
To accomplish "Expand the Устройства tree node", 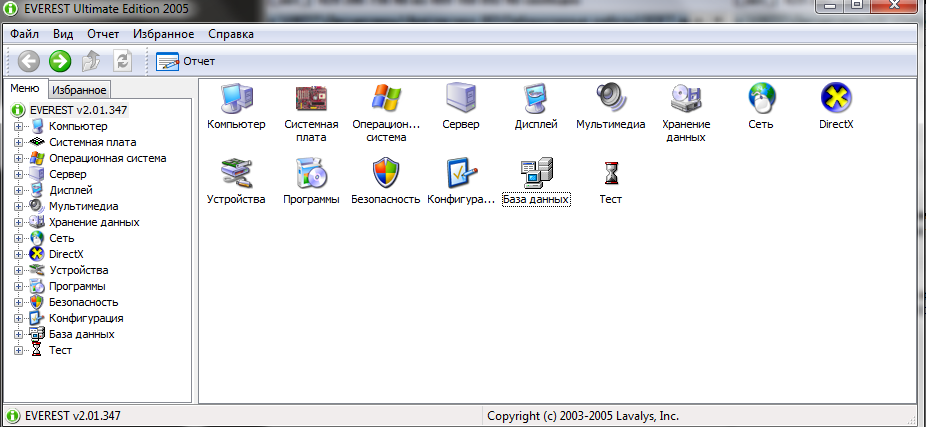I will (x=18, y=270).
